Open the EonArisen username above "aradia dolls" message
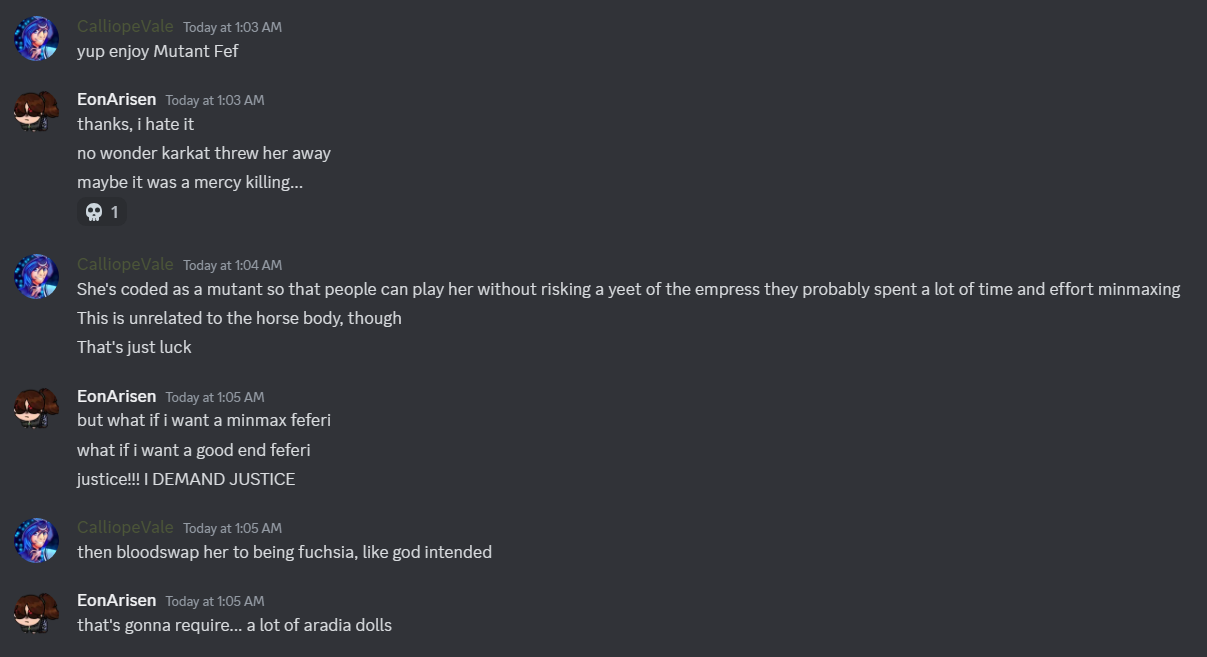 [116, 600]
